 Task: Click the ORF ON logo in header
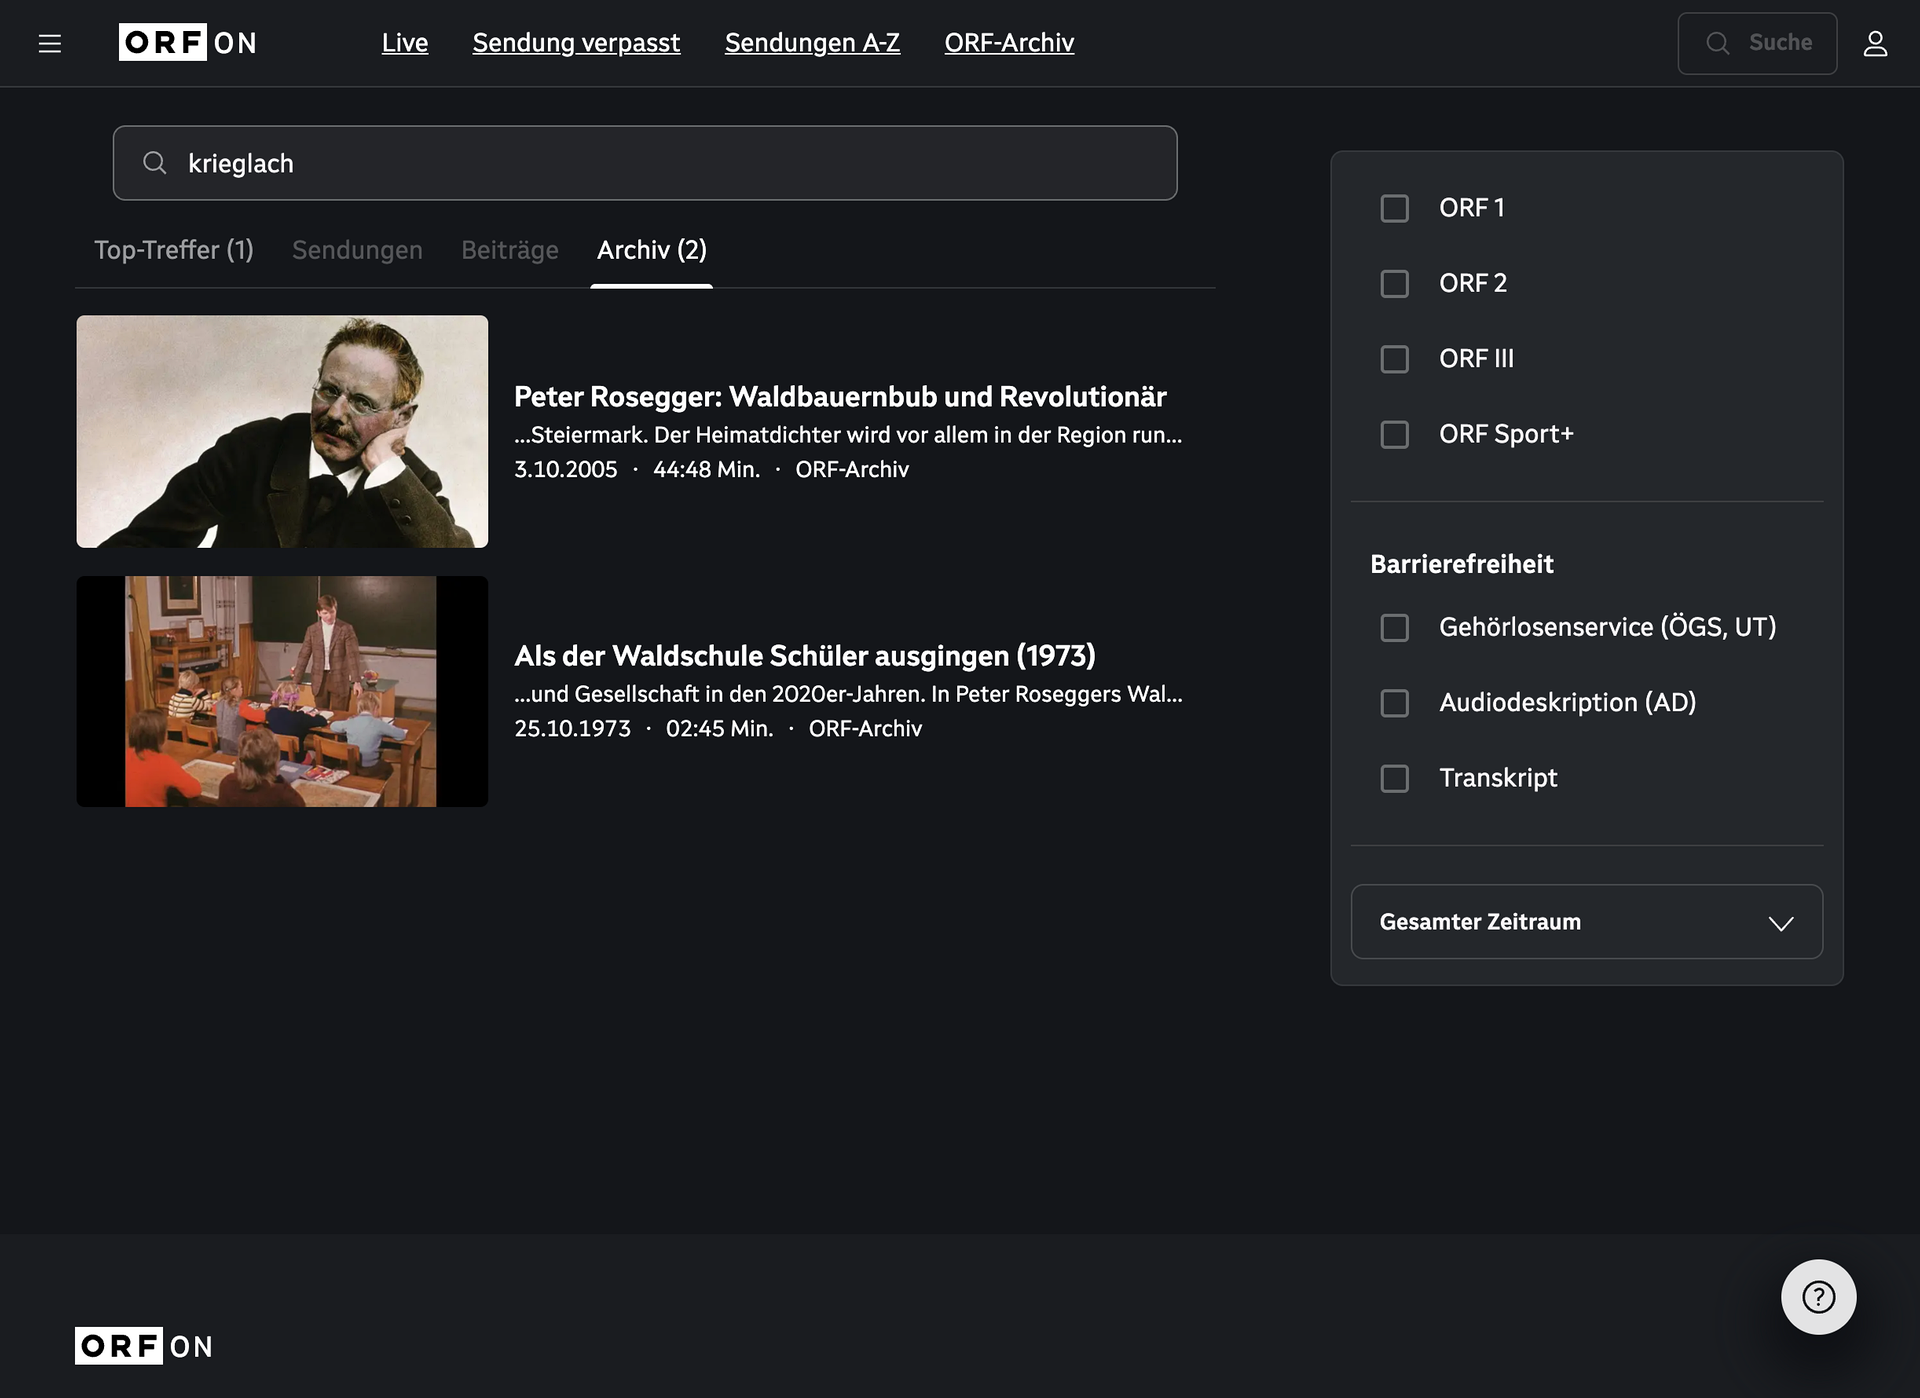click(x=188, y=42)
